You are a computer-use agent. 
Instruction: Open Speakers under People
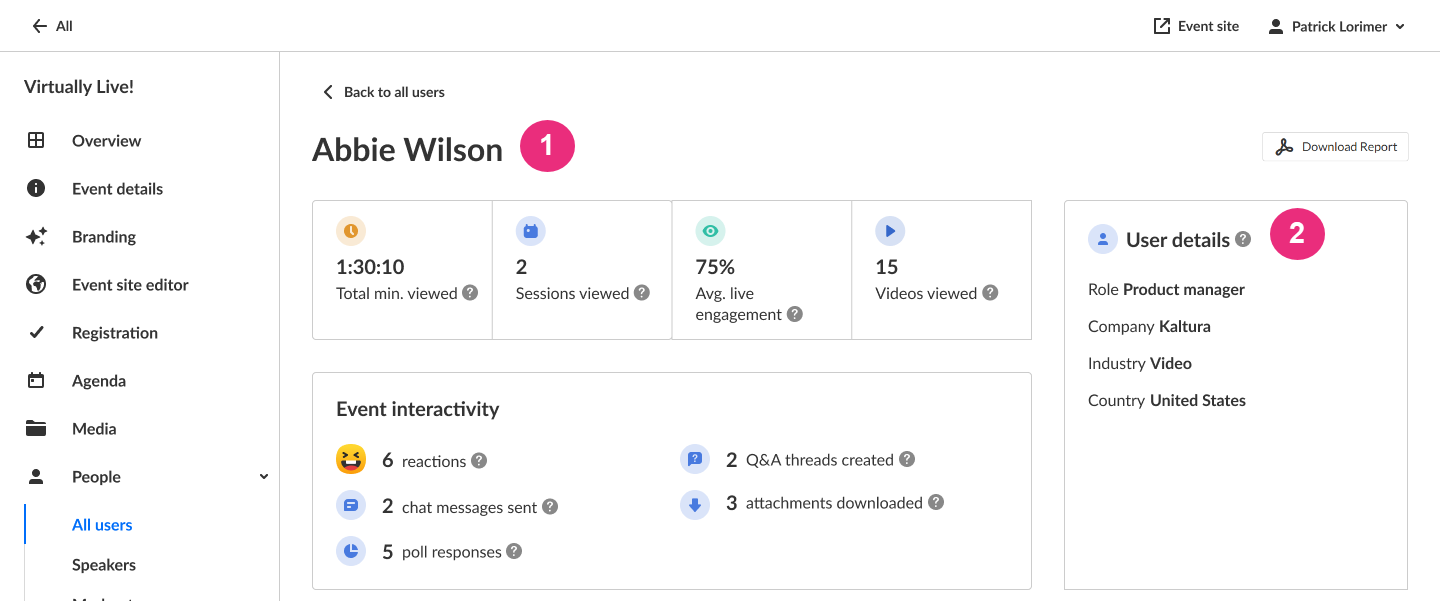[x=104, y=565]
